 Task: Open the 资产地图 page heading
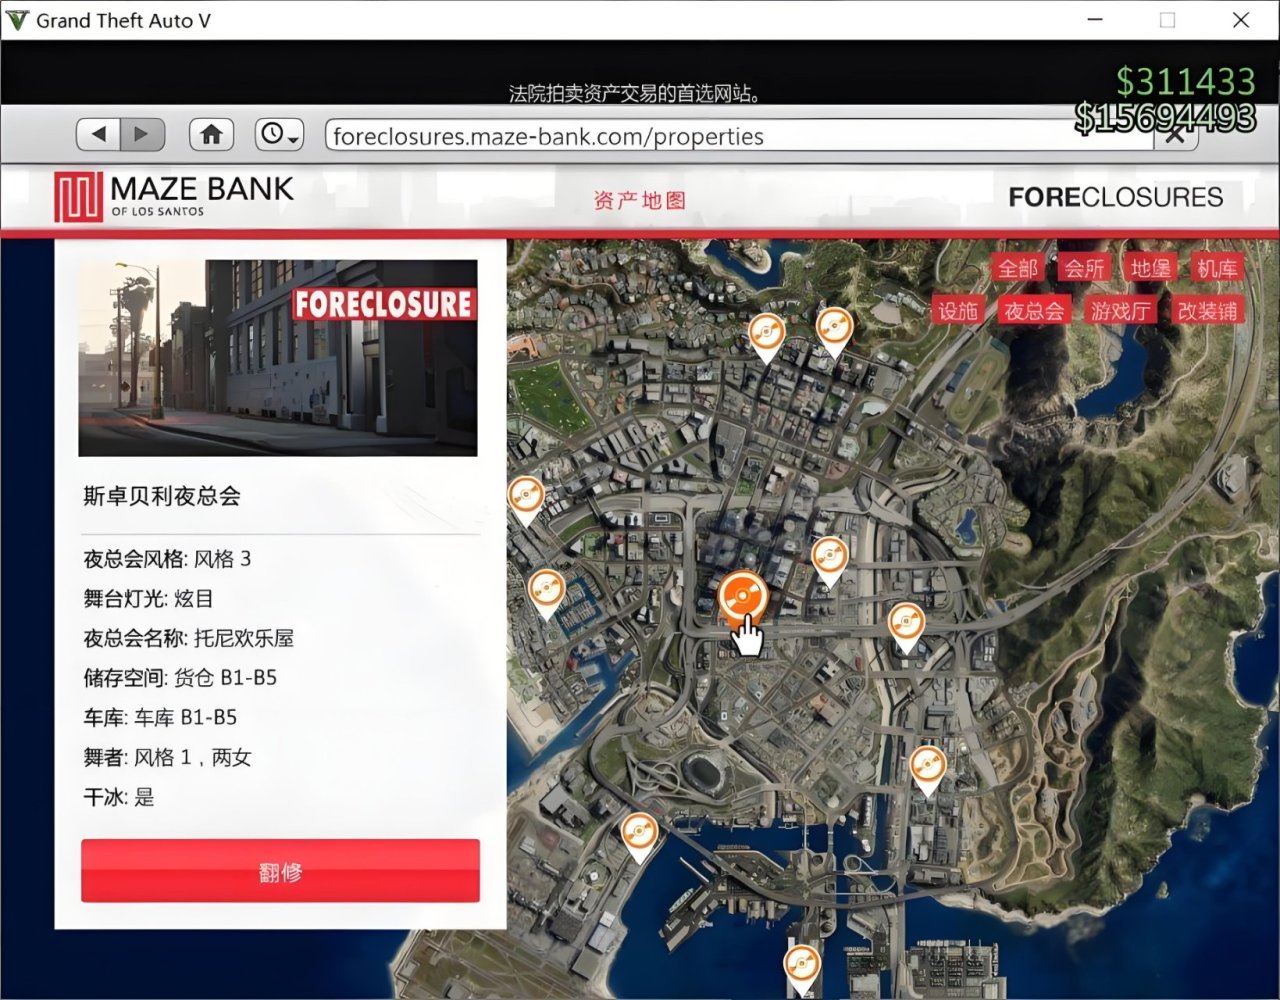(640, 200)
